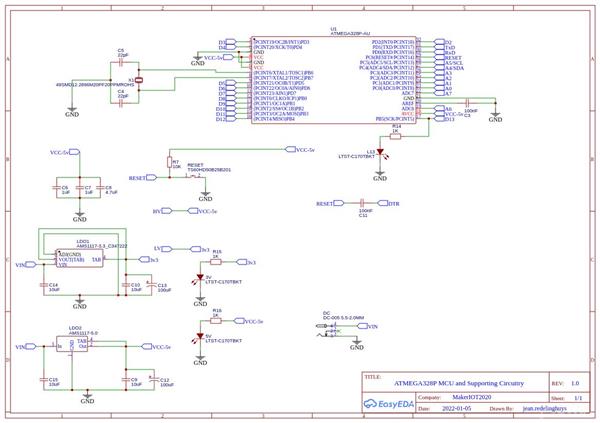Screen dimensions: 600x423
Task: Select resistor R7 10K symbol
Action: tap(170, 162)
